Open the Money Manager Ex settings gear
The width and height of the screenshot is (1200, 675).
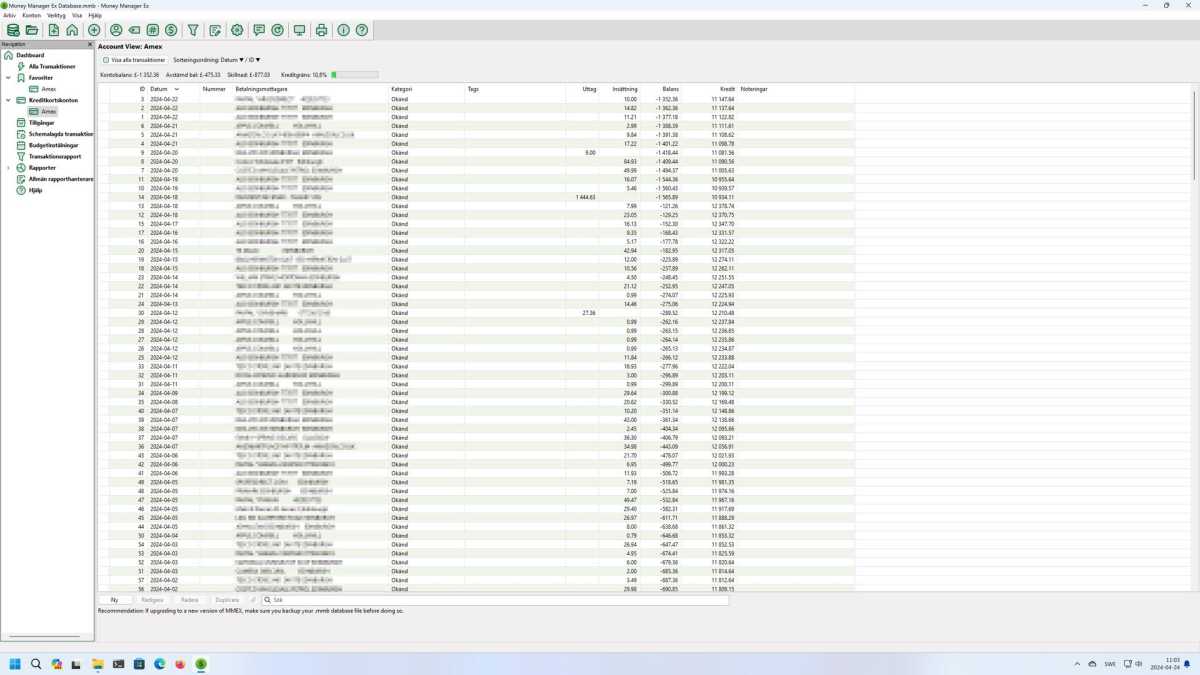pyautogui.click(x=237, y=30)
